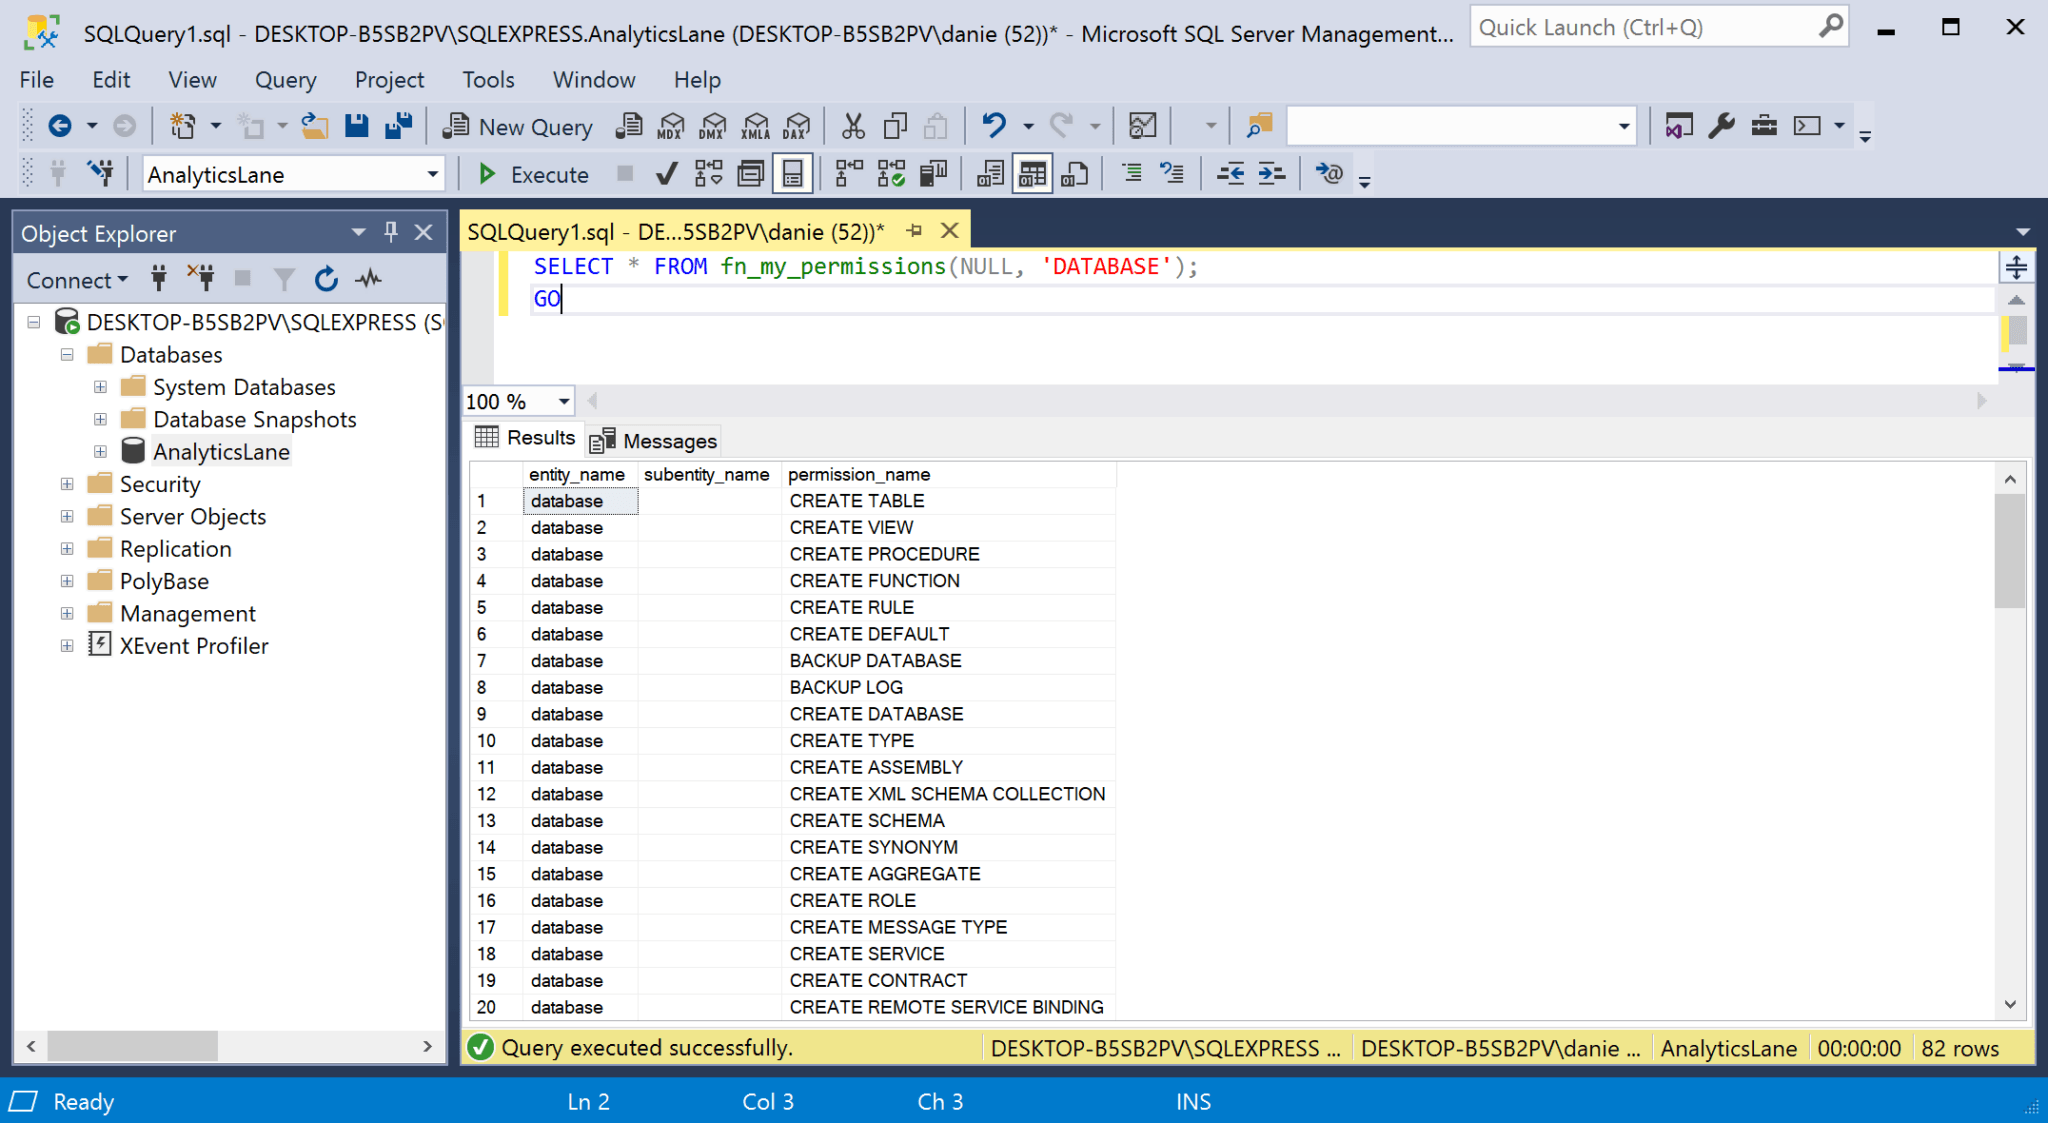Viewport: 2048px width, 1123px height.
Task: Refresh the Object Explorer tree
Action: coord(326,279)
